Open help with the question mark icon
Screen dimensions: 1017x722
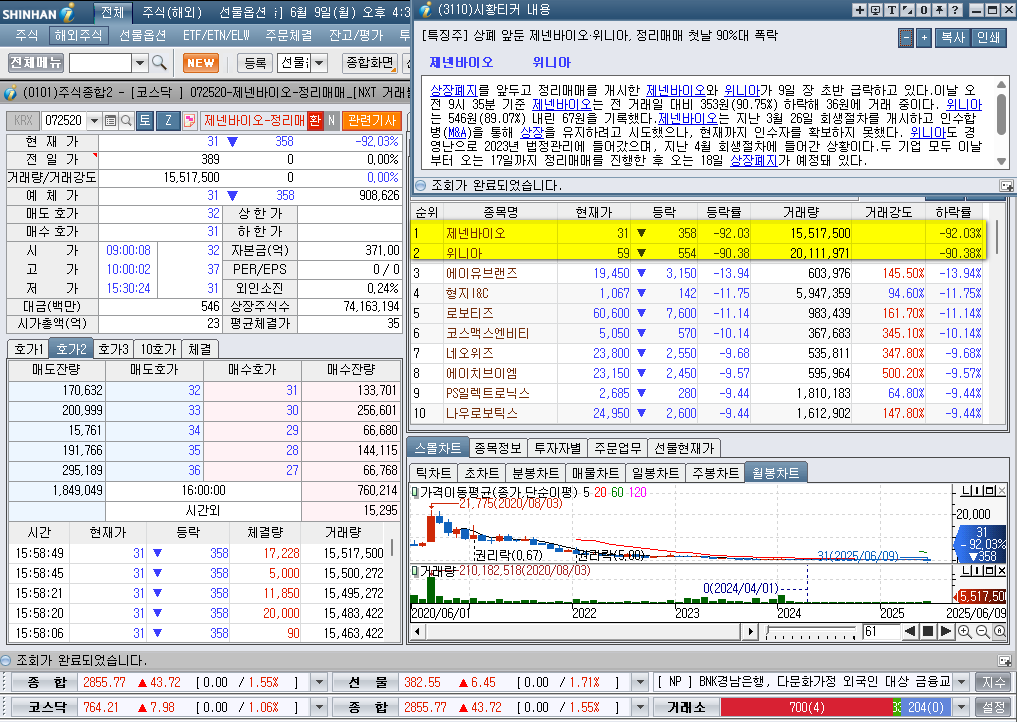click(x=955, y=10)
